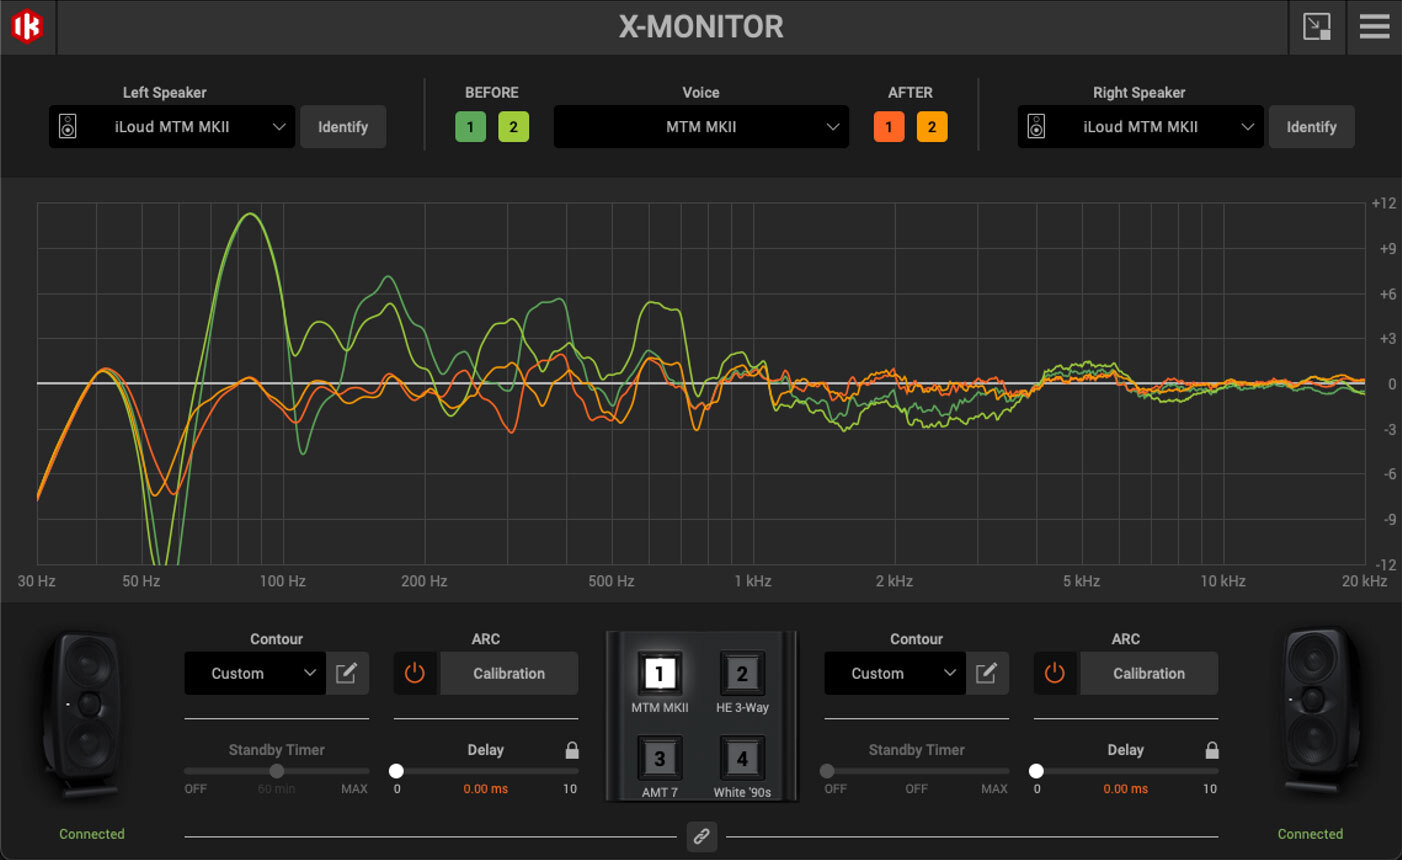
Task: Start left speaker ARC Calibration
Action: [x=509, y=673]
